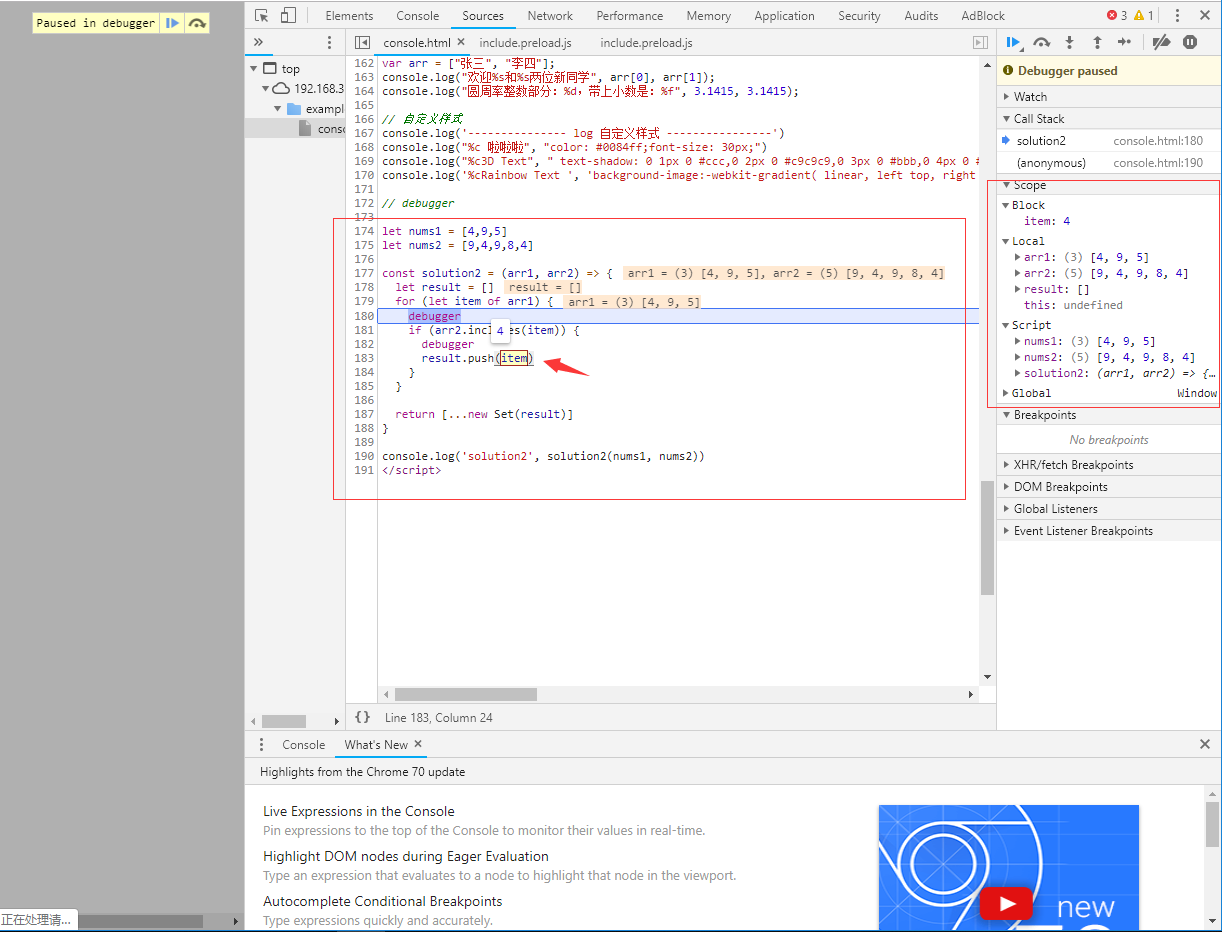Hide the file navigator pane icon
This screenshot has width=1222, height=932.
click(x=362, y=43)
